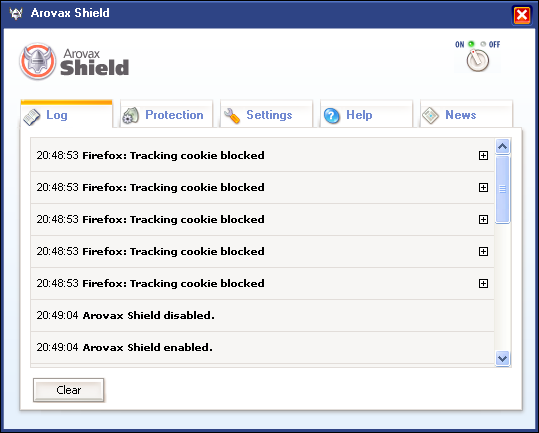
Task: Select the OFF indicator light
Action: pyautogui.click(x=483, y=44)
